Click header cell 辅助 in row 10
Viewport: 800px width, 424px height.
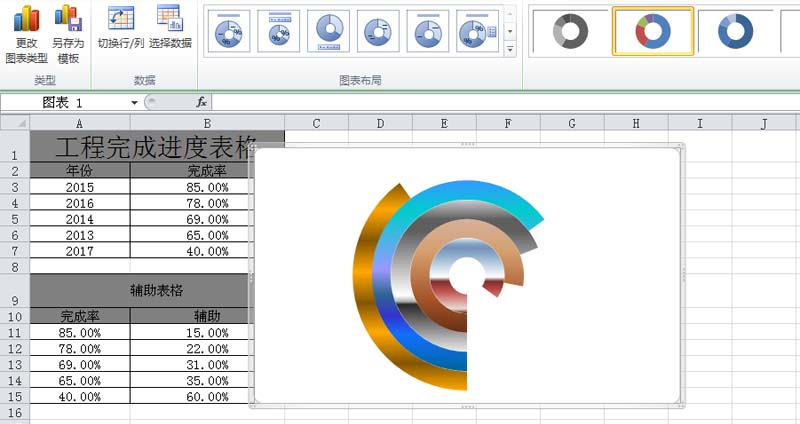[190, 316]
